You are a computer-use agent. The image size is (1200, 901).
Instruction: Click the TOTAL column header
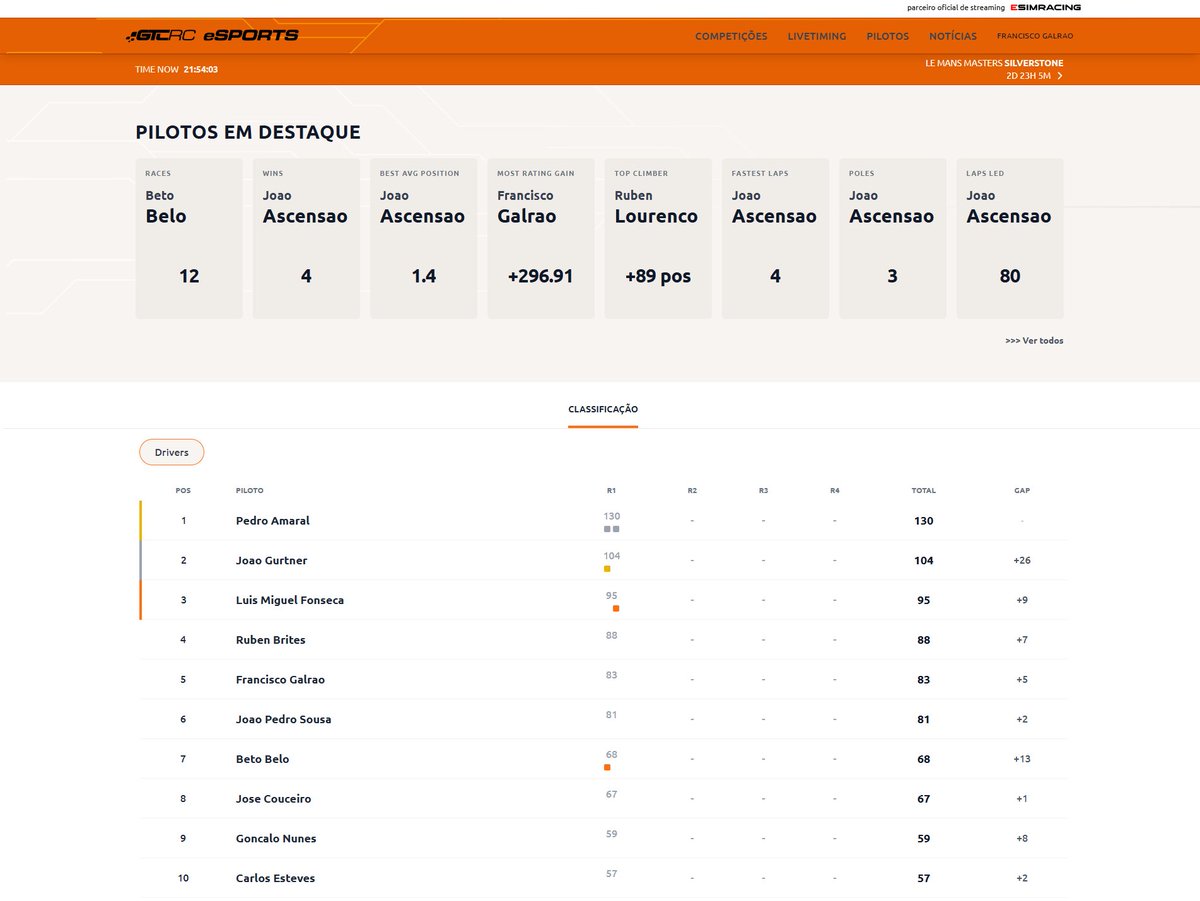click(924, 491)
